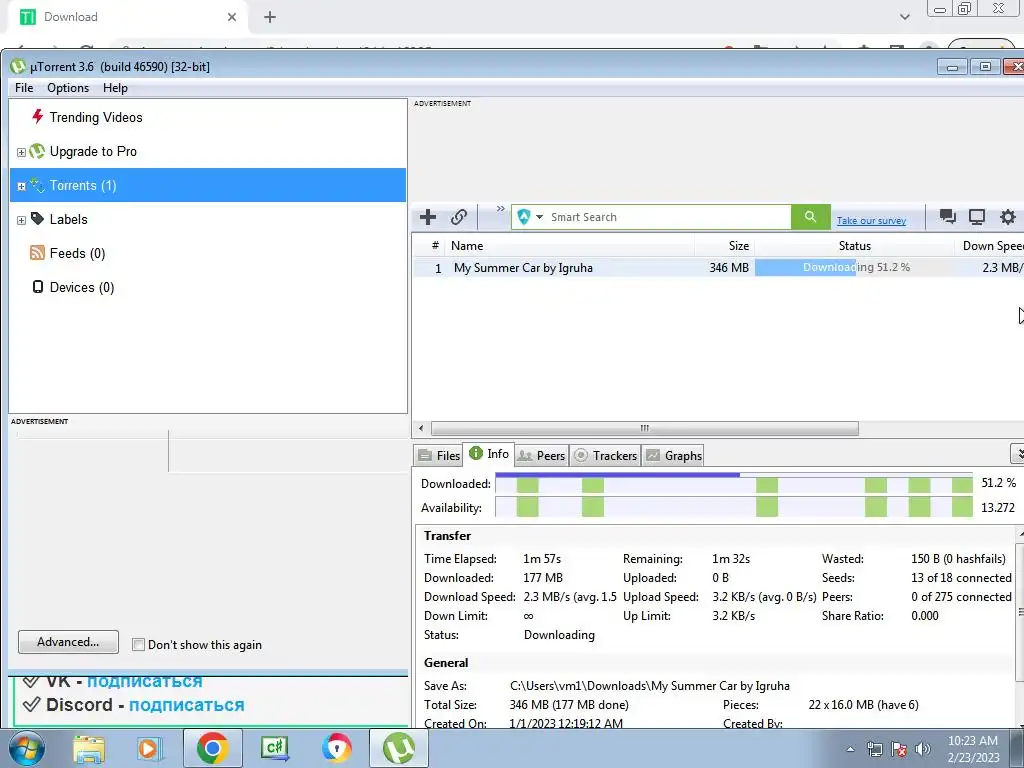
Task: Click the remote monitor toolbar icon
Action: click(977, 217)
